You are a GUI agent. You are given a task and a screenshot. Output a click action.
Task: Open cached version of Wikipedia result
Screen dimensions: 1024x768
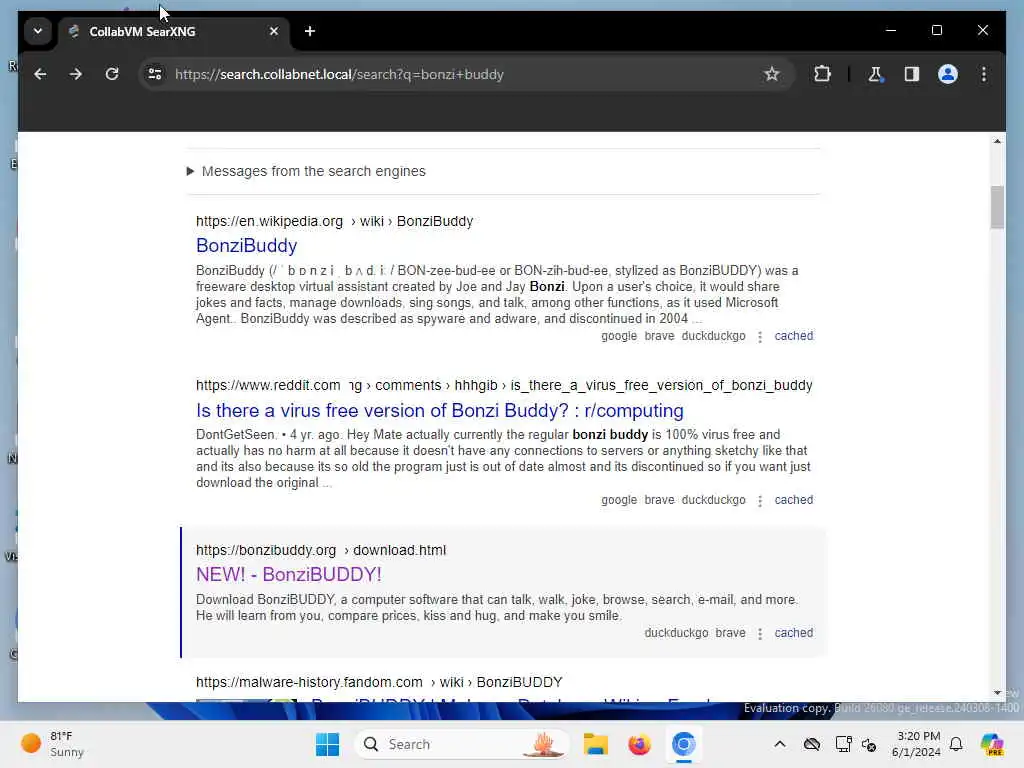[x=793, y=336]
